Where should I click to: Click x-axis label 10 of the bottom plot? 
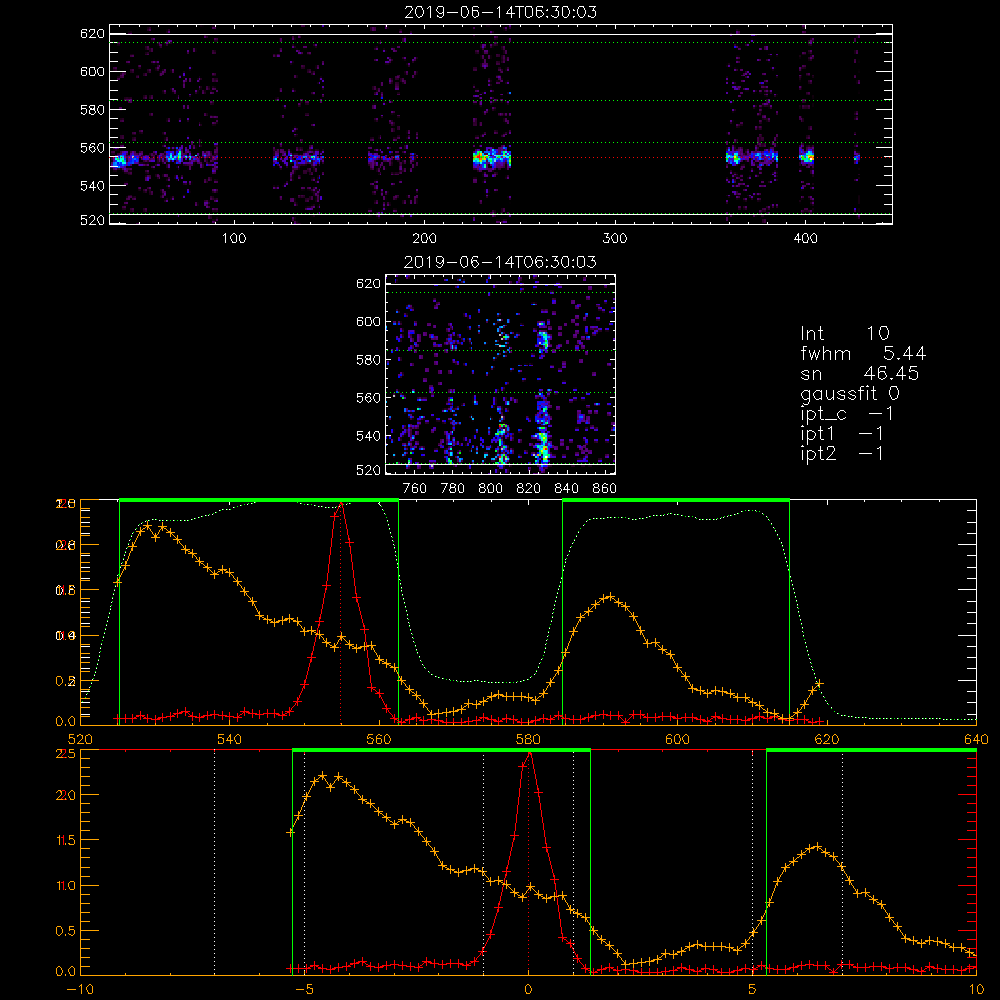point(976,990)
